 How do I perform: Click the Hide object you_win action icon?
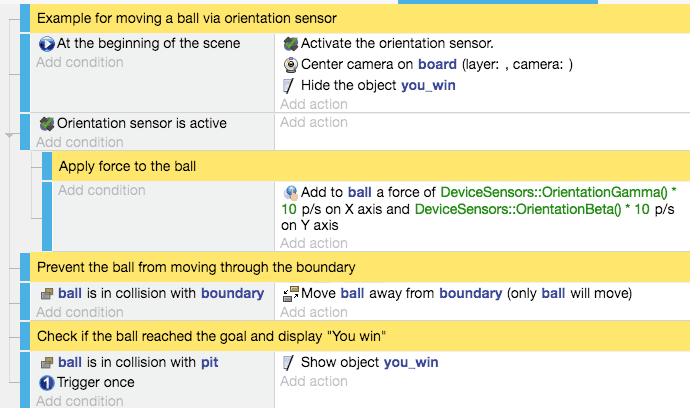pos(290,85)
